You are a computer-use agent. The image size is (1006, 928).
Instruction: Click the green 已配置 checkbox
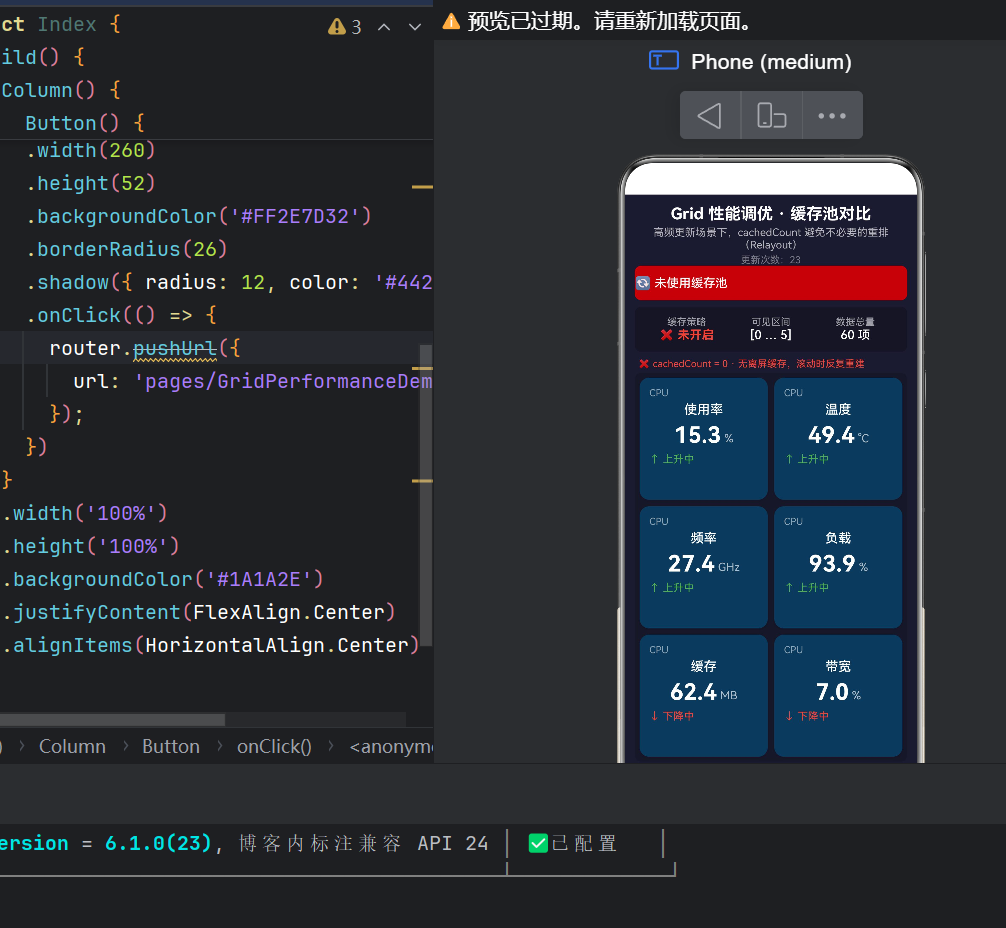pyautogui.click(x=538, y=843)
